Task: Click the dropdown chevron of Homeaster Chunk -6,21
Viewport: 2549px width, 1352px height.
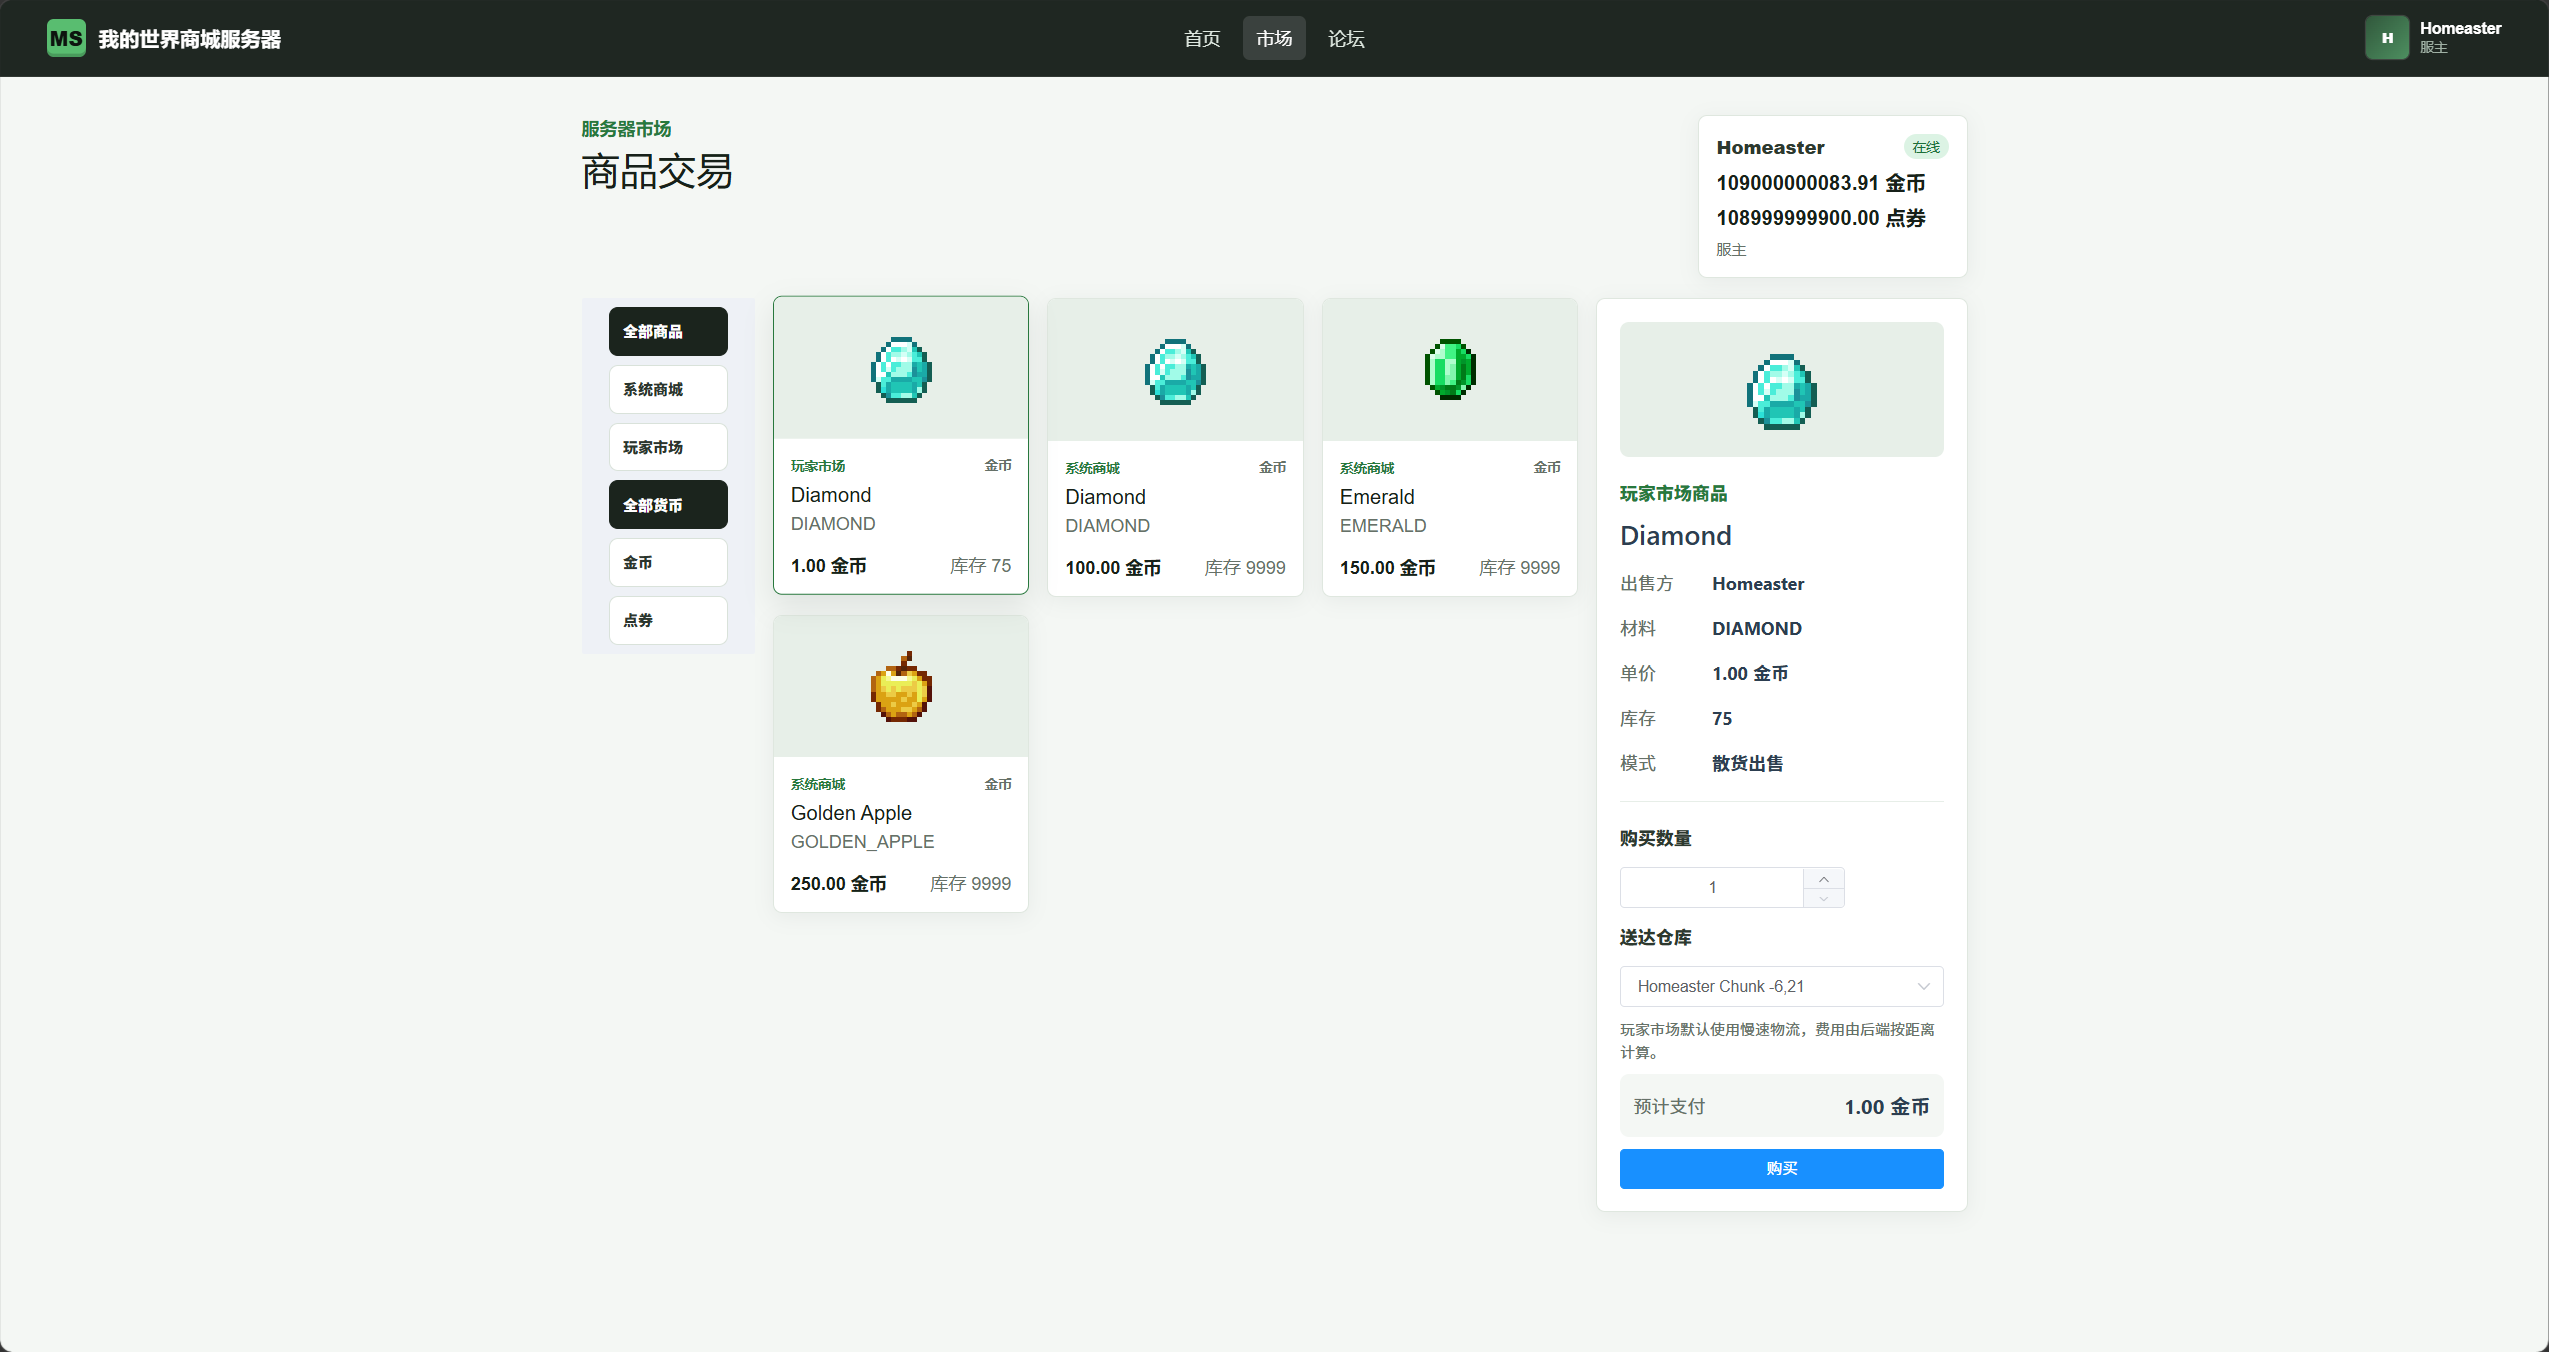Action: 1922,986
